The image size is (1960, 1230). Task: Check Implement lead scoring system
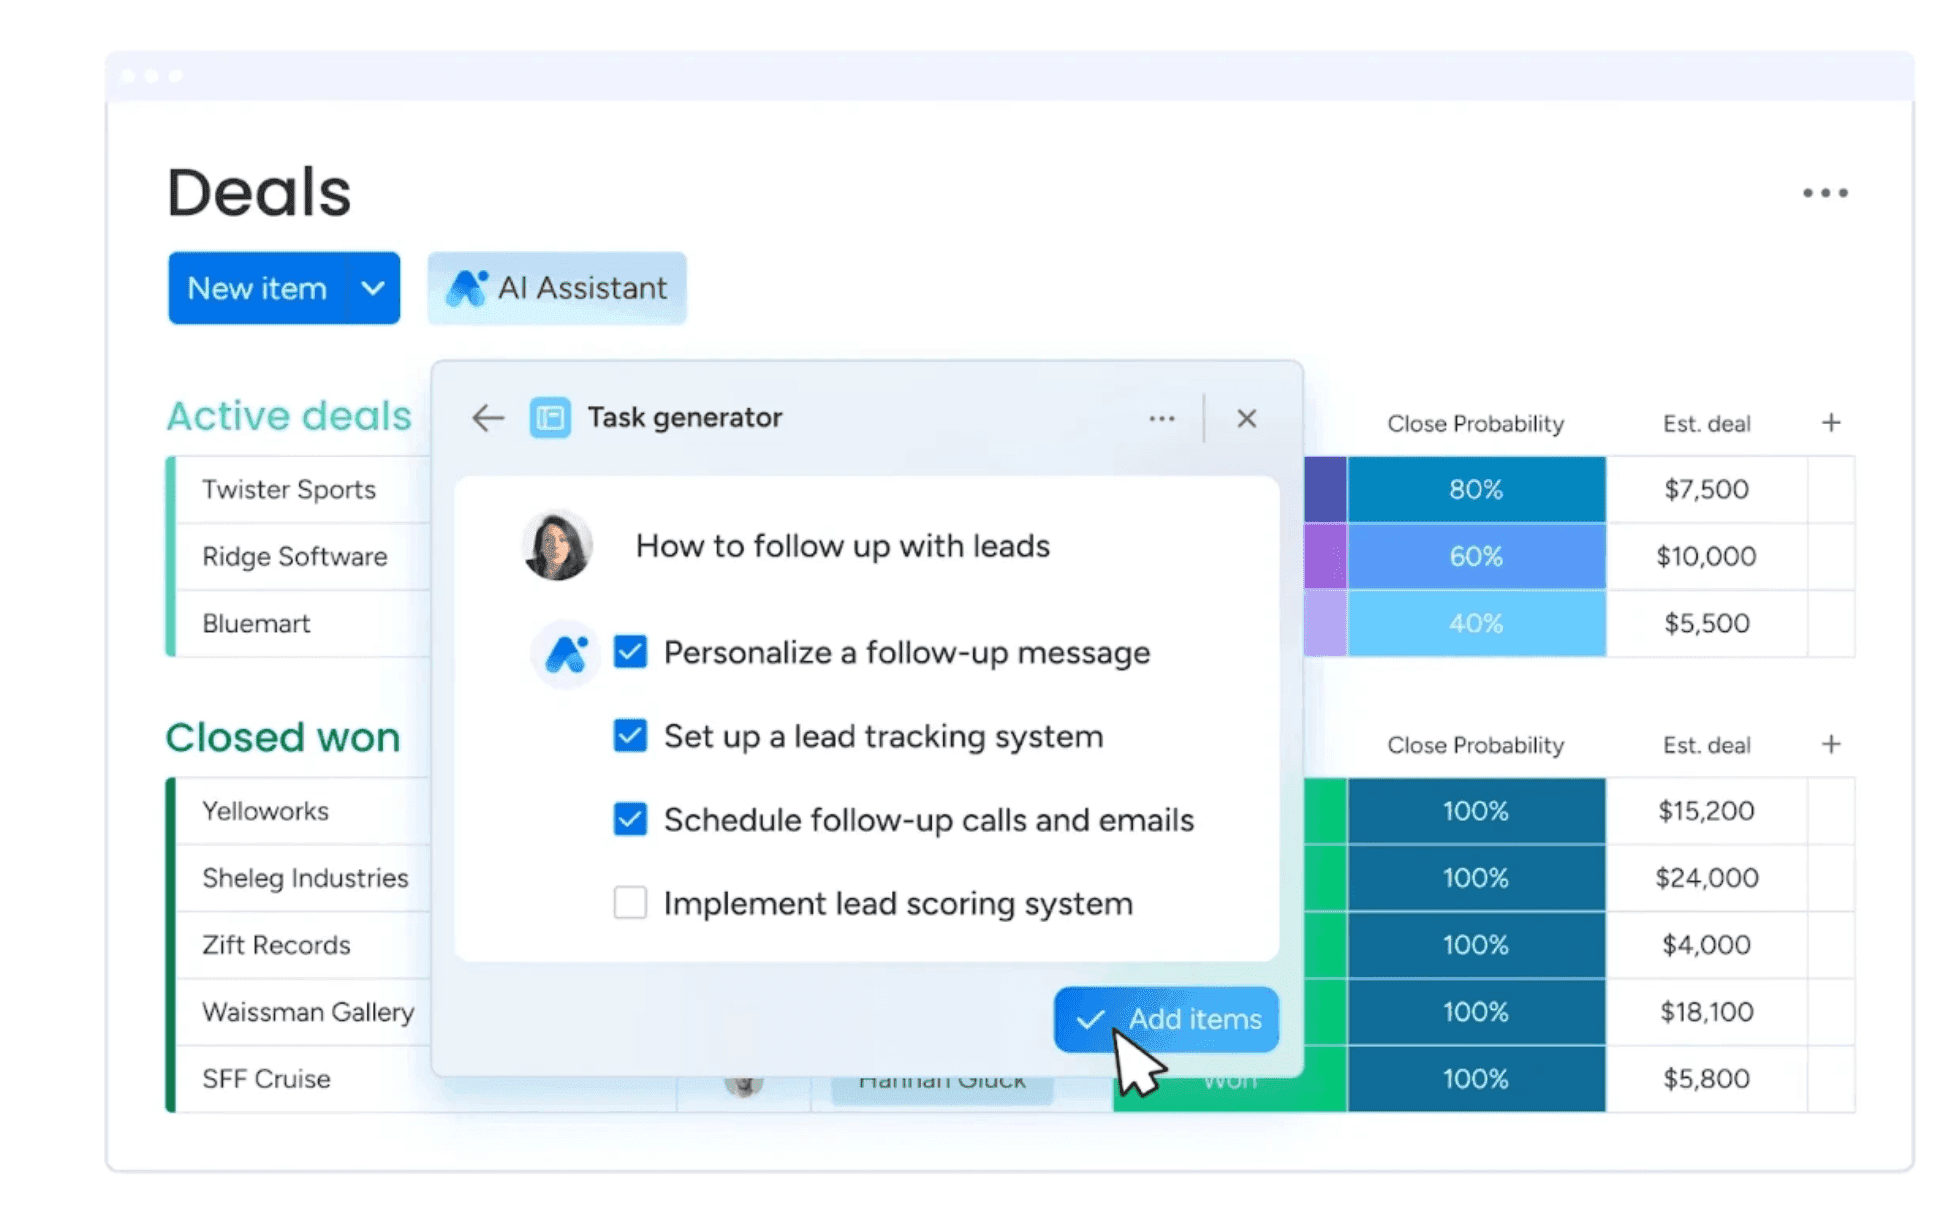click(x=630, y=903)
